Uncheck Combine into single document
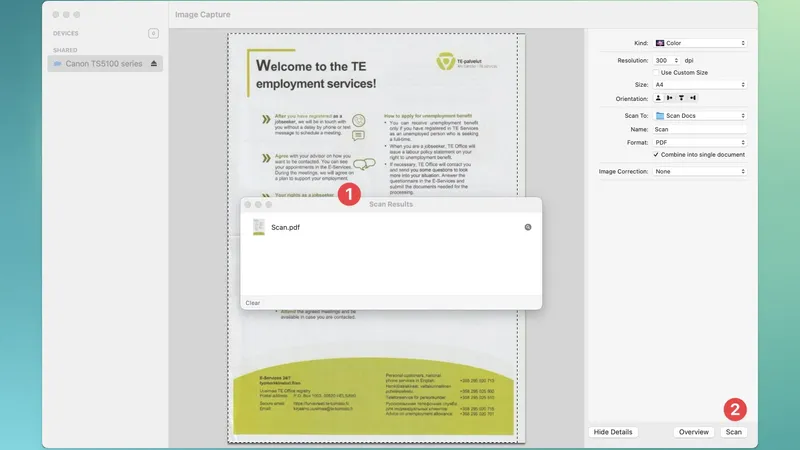The width and height of the screenshot is (800, 450). pos(656,155)
